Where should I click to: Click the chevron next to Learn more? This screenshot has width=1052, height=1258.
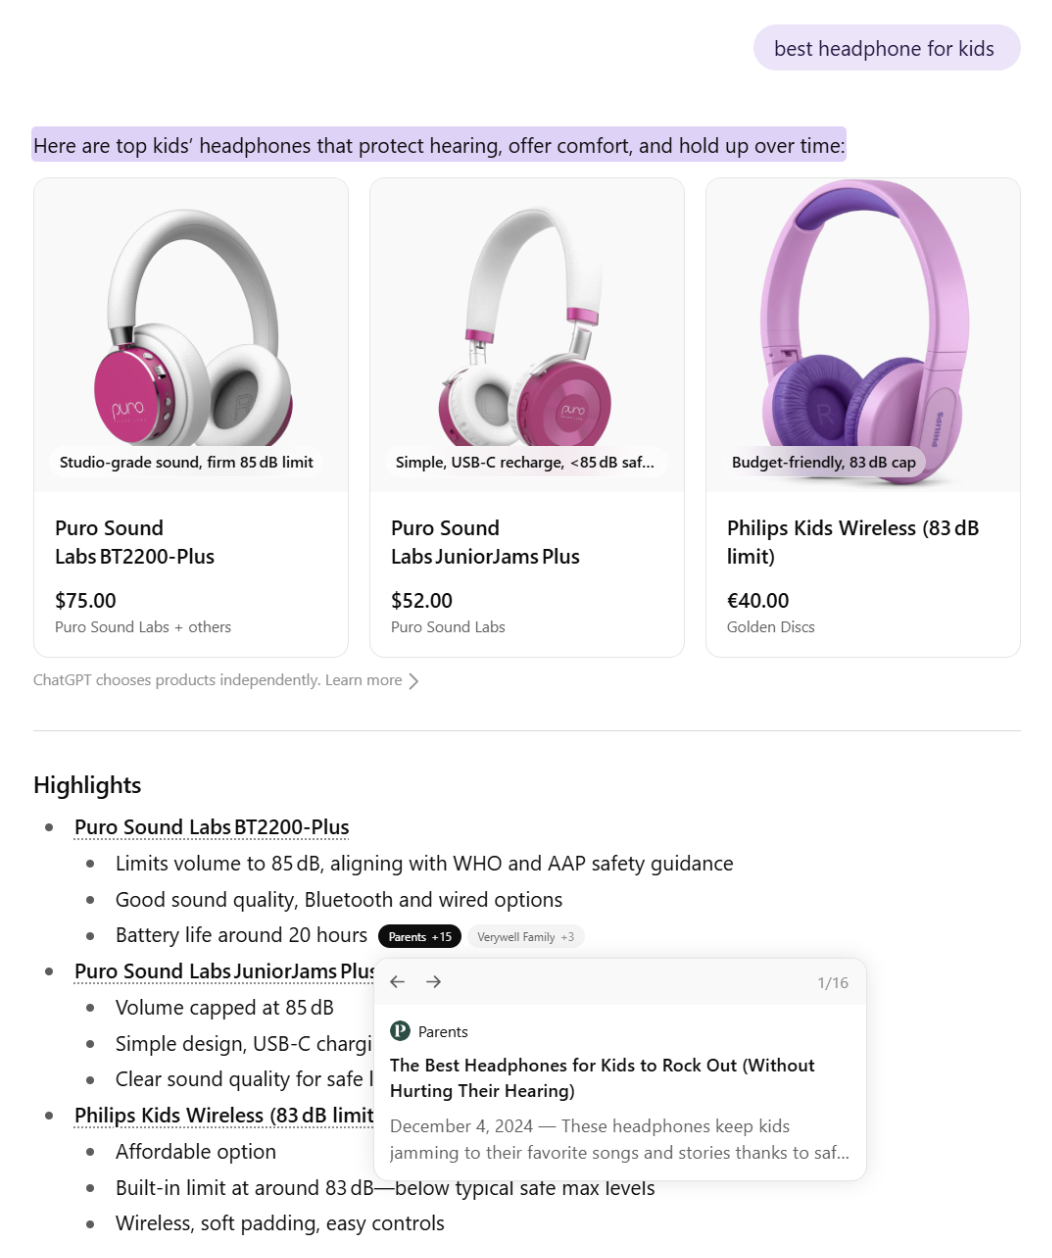pos(414,681)
